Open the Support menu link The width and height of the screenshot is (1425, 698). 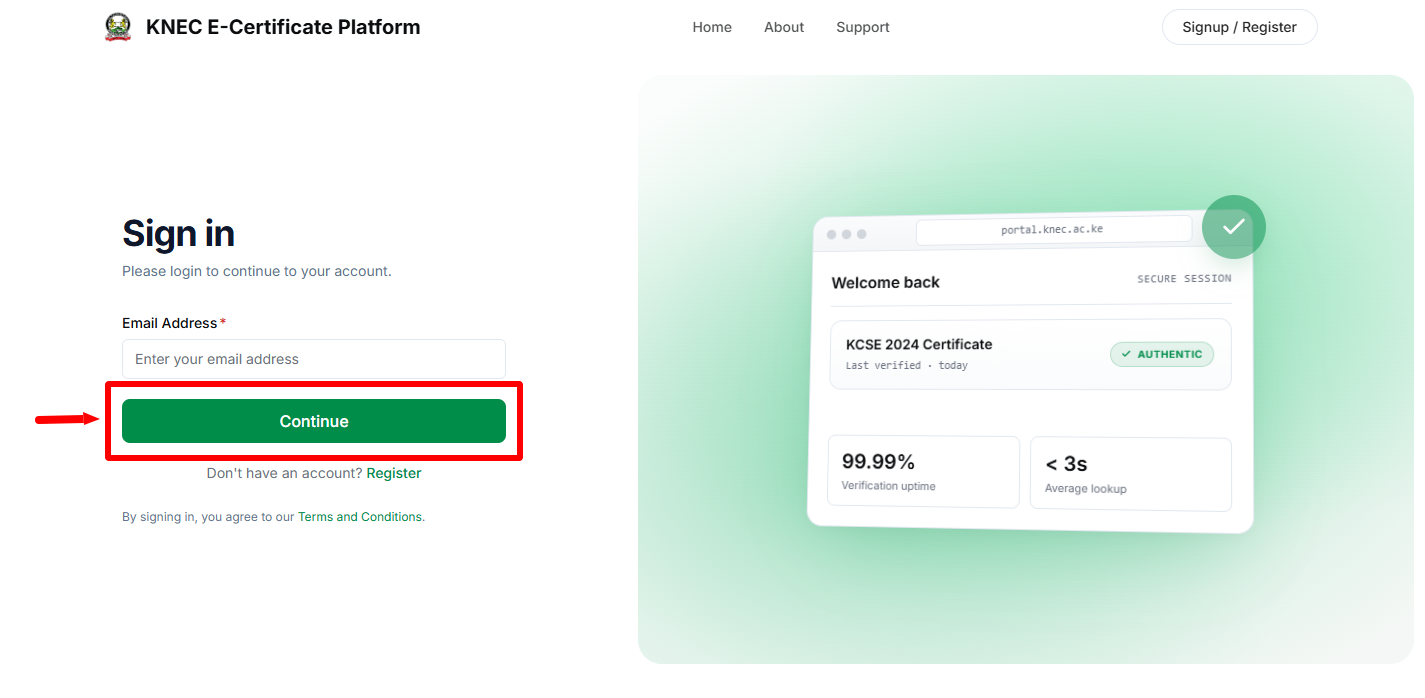pyautogui.click(x=863, y=27)
